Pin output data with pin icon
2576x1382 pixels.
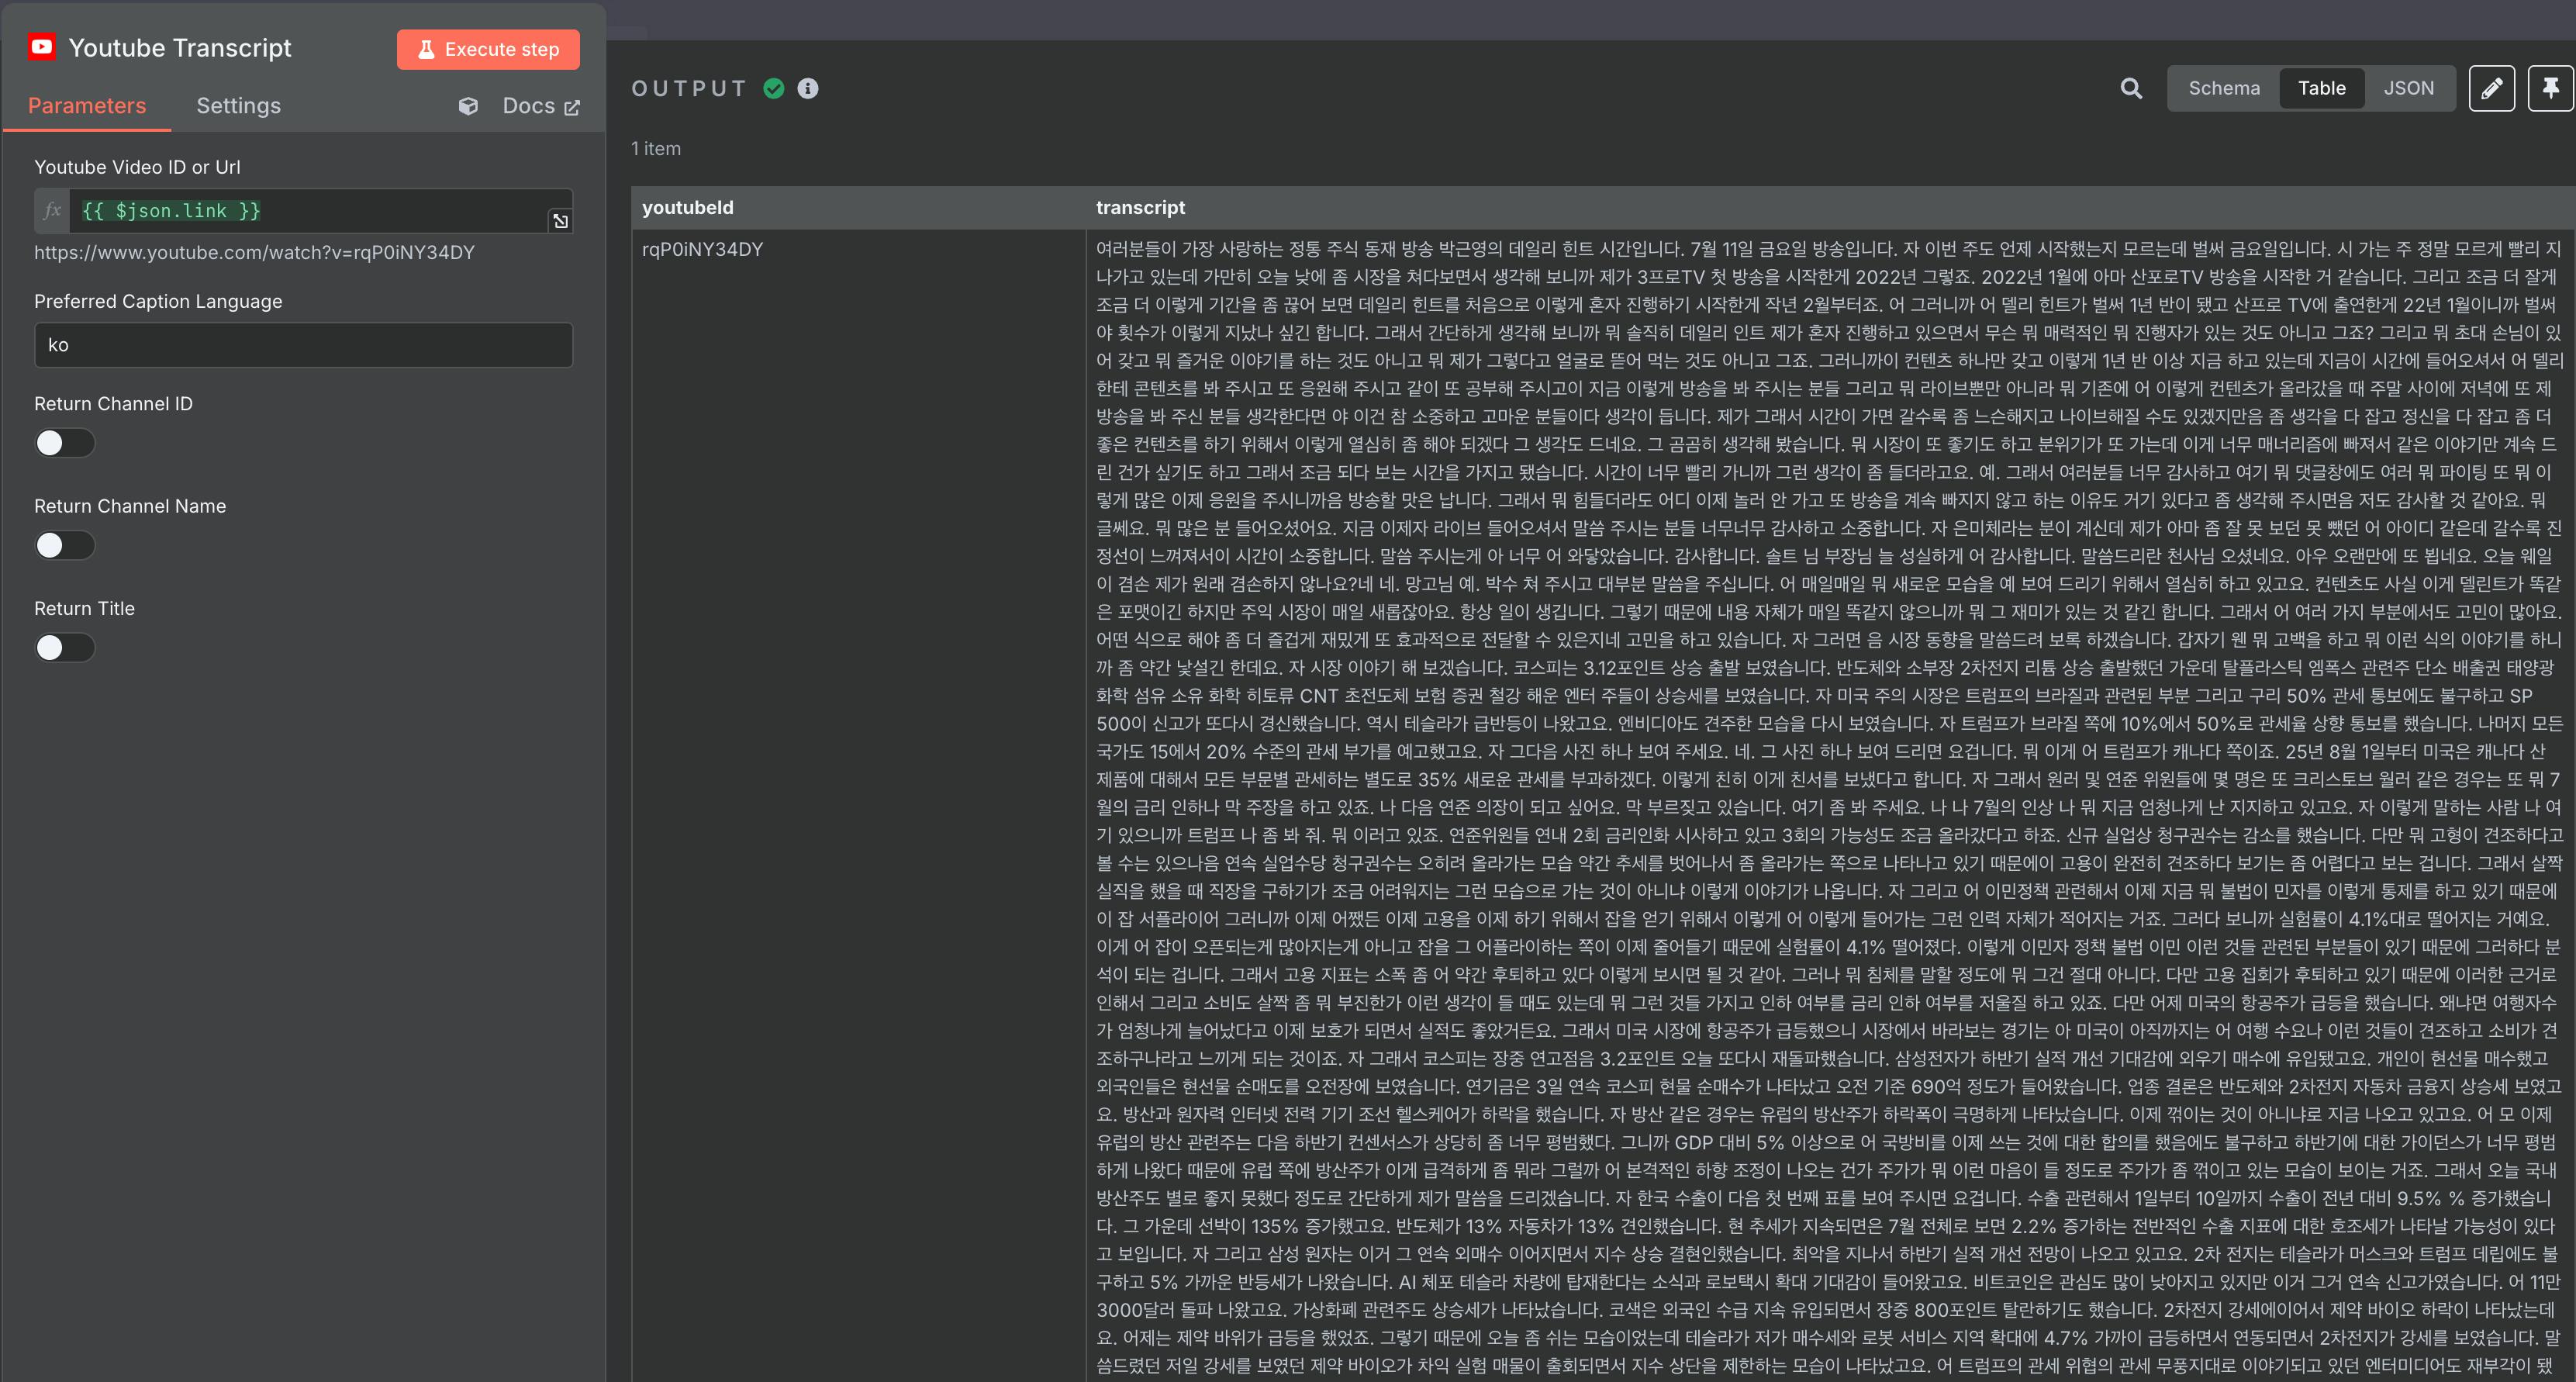tap(2551, 88)
